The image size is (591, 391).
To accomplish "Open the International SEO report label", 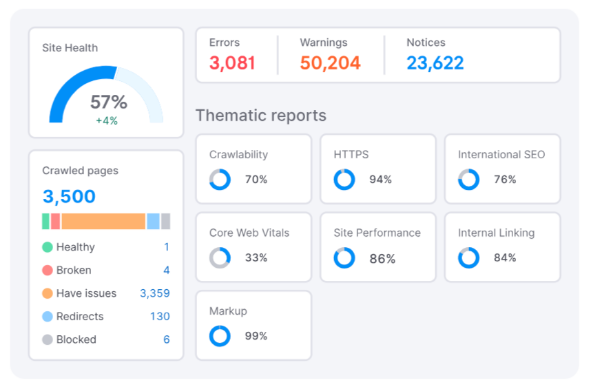I will pyautogui.click(x=501, y=154).
